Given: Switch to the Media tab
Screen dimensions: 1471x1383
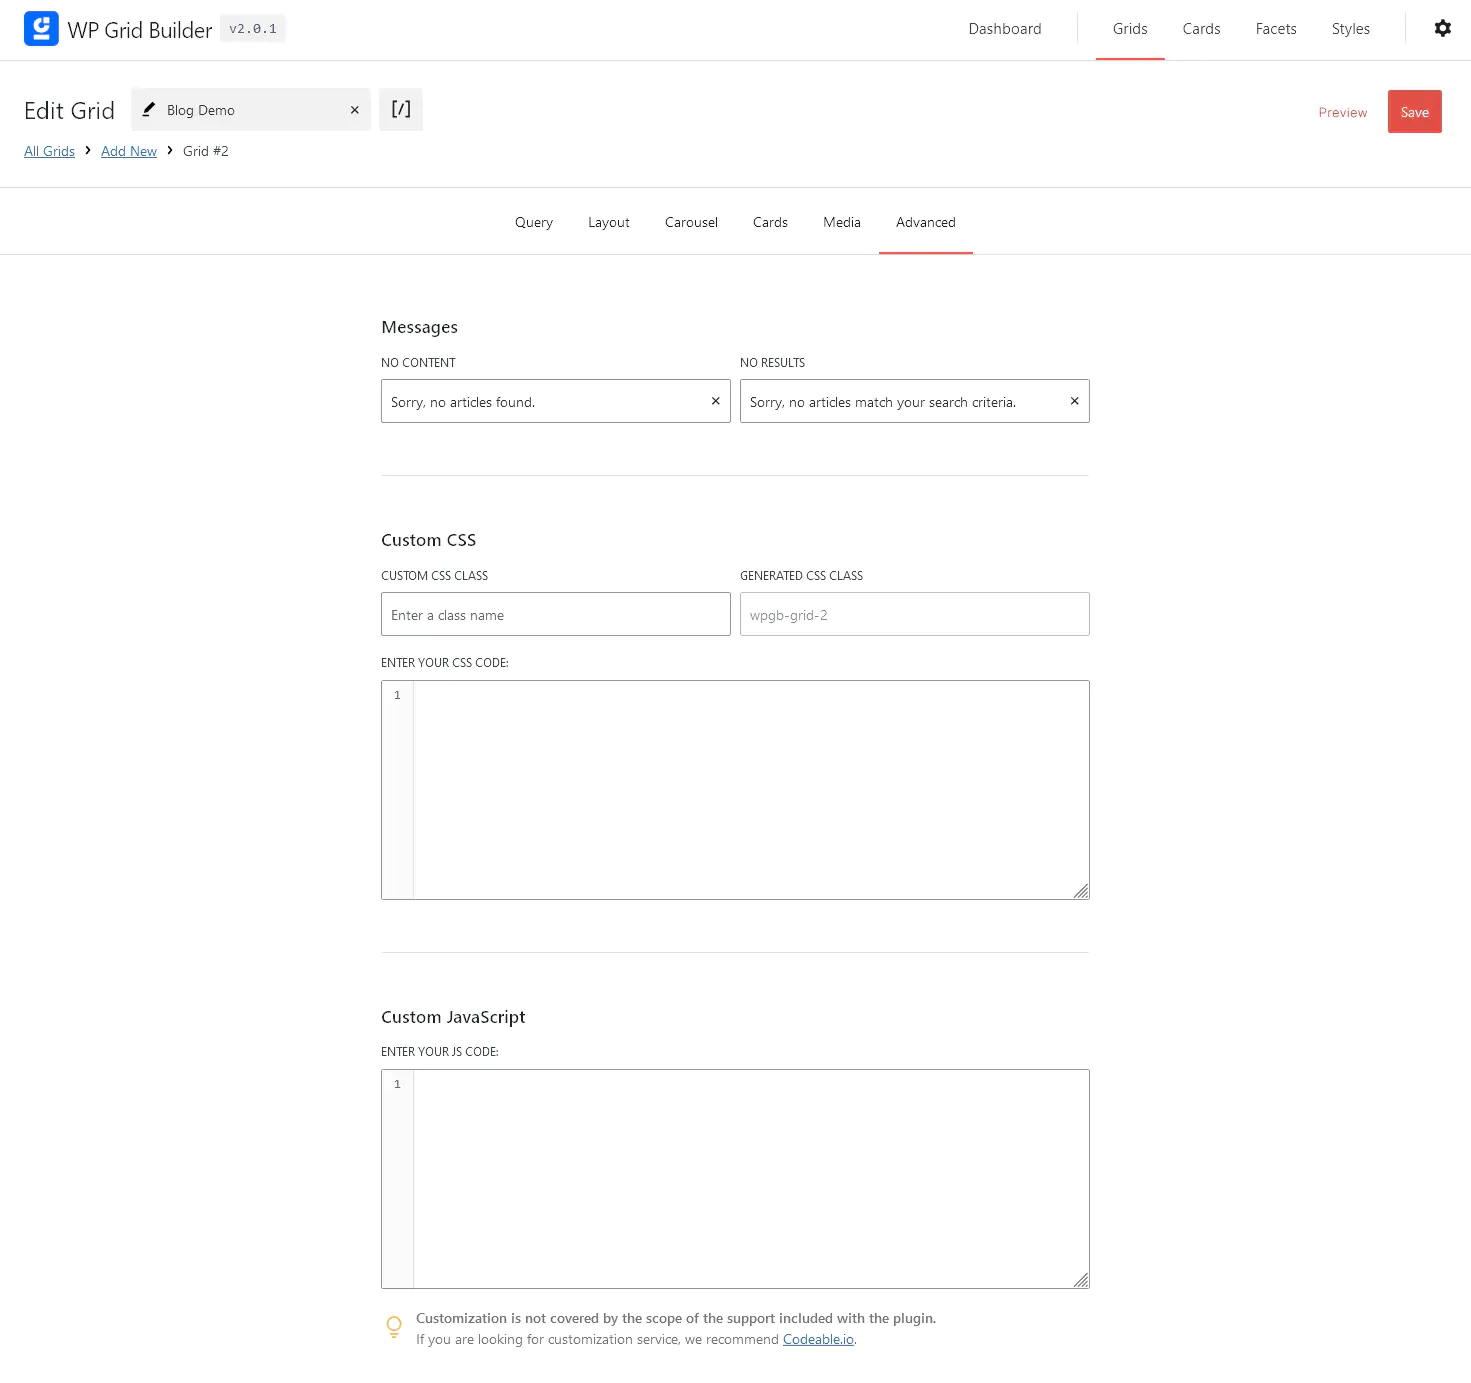Looking at the screenshot, I should [x=841, y=222].
